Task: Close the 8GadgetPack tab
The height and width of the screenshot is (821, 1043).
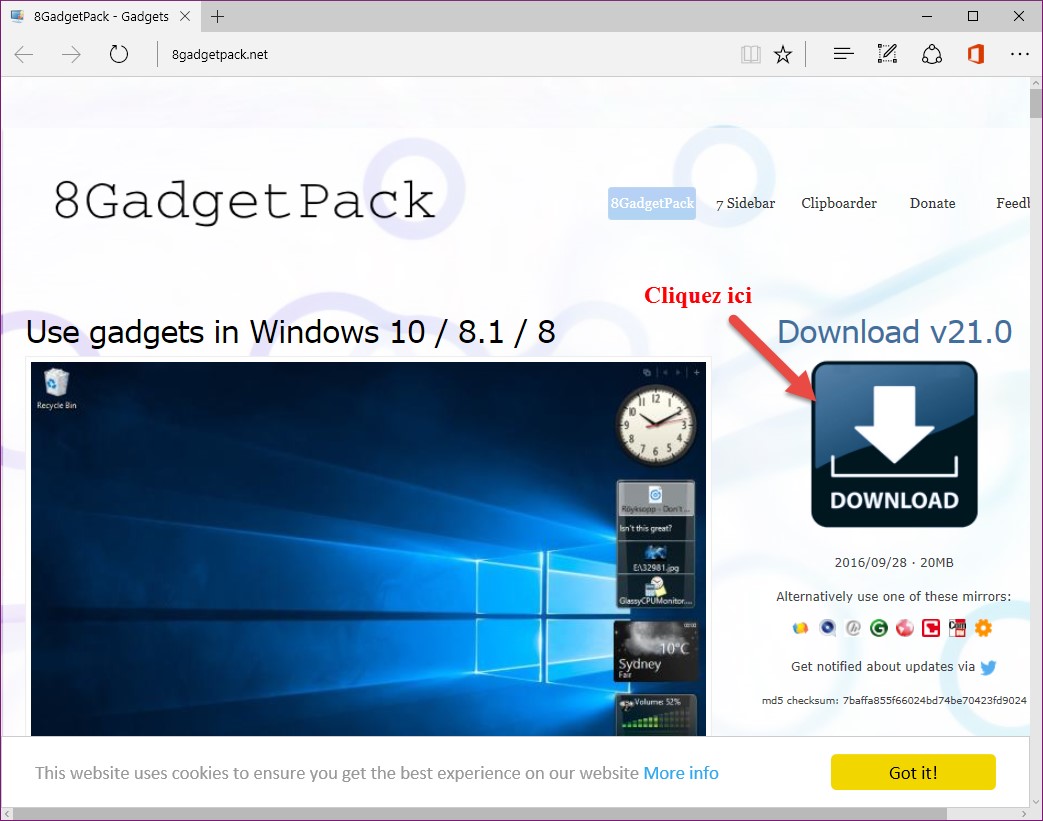Action: coord(185,17)
